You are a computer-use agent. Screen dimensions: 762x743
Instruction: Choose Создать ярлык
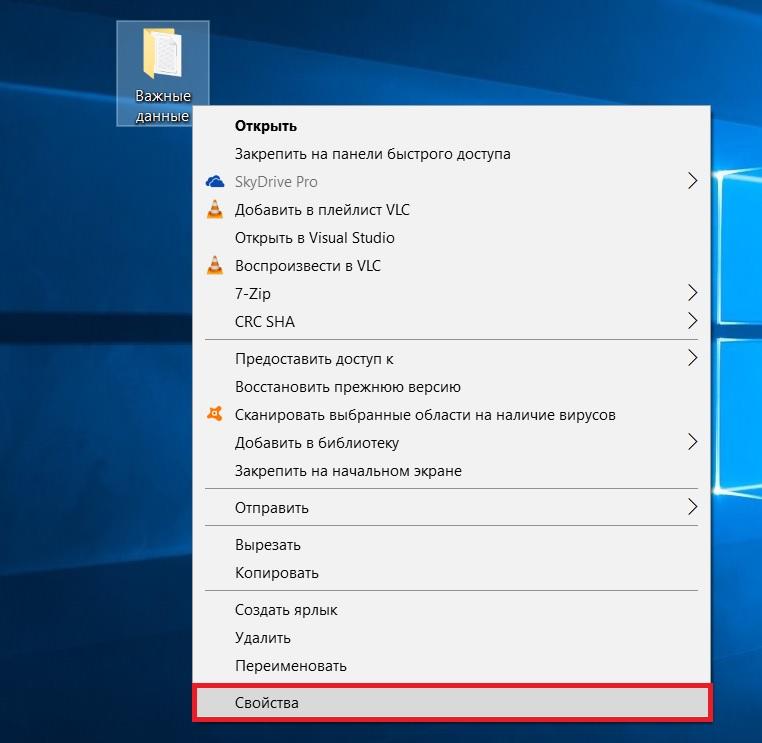451,610
